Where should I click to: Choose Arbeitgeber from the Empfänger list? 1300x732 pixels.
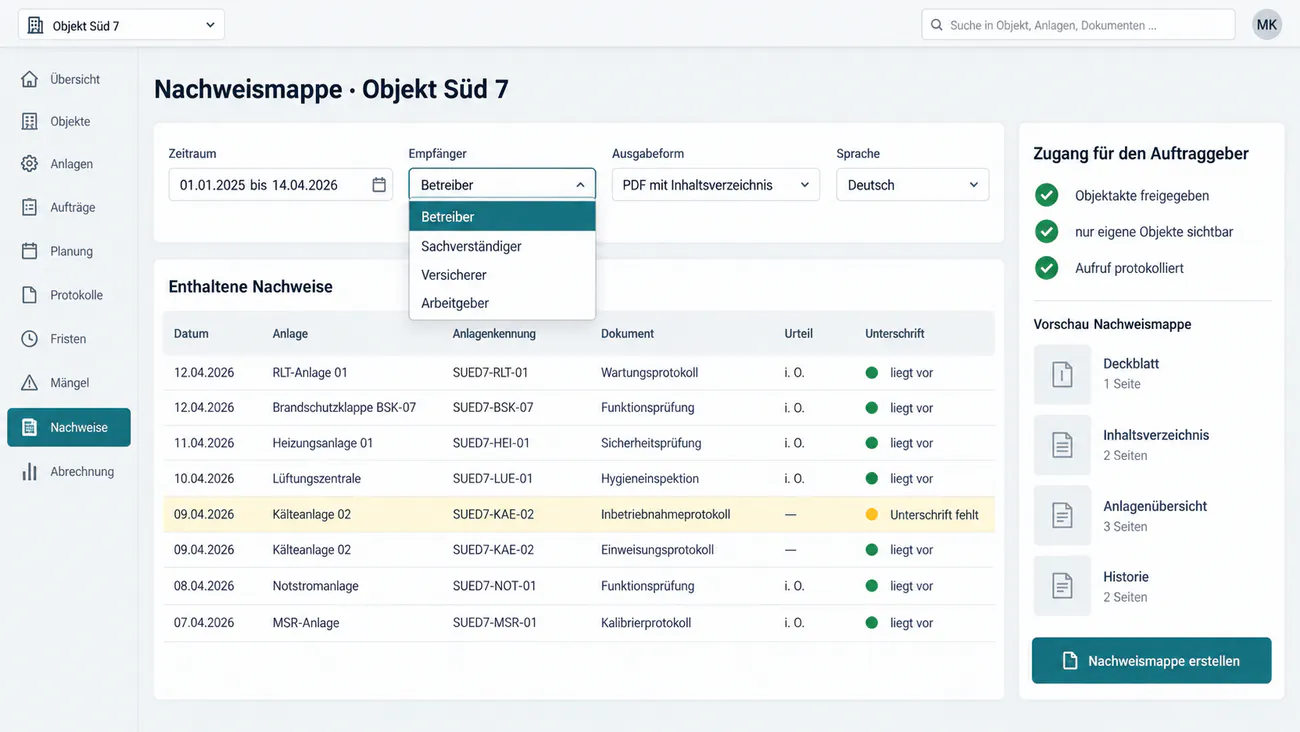pos(502,303)
